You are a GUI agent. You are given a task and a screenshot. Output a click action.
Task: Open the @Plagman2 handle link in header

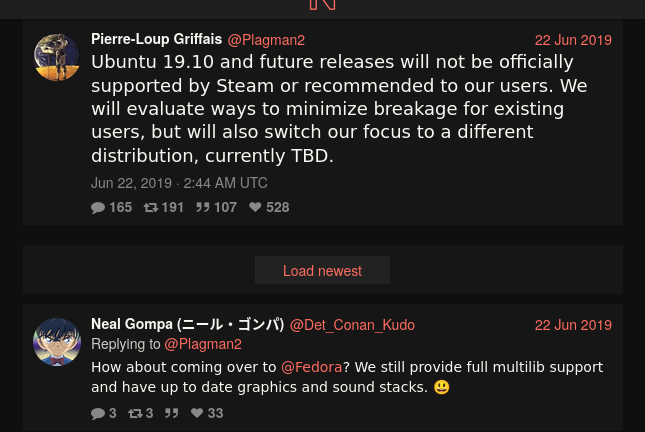[x=266, y=40]
